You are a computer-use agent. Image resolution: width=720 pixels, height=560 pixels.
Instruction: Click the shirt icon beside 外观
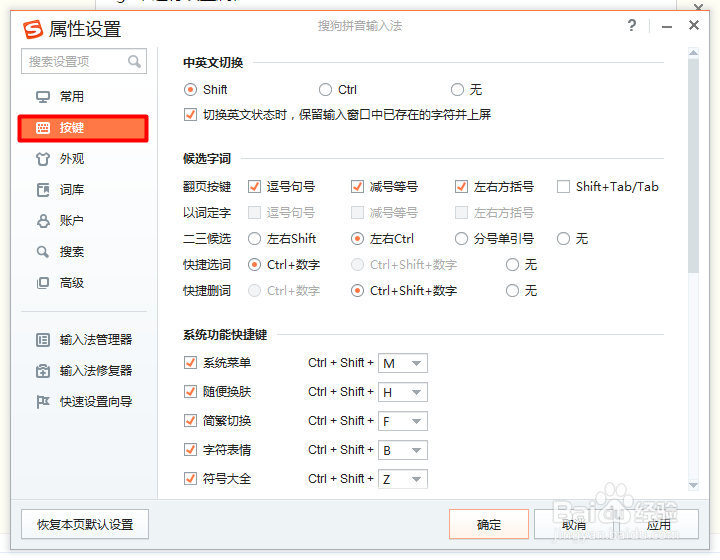pyautogui.click(x=43, y=159)
